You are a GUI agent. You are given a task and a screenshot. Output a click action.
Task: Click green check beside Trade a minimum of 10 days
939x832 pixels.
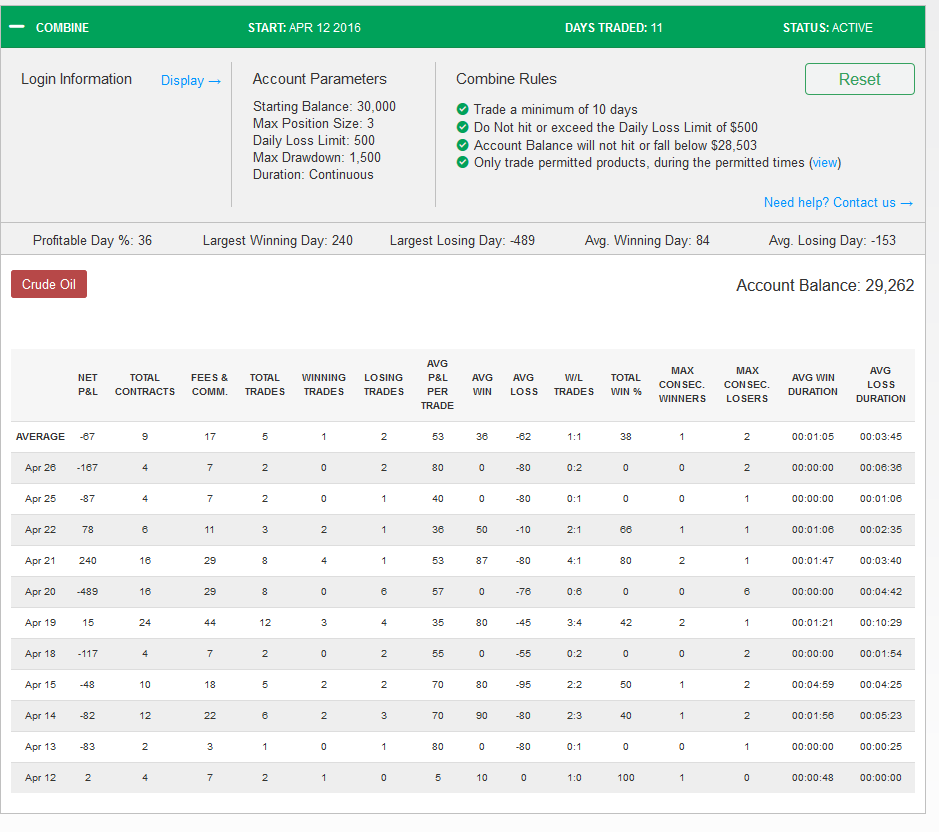tap(462, 109)
